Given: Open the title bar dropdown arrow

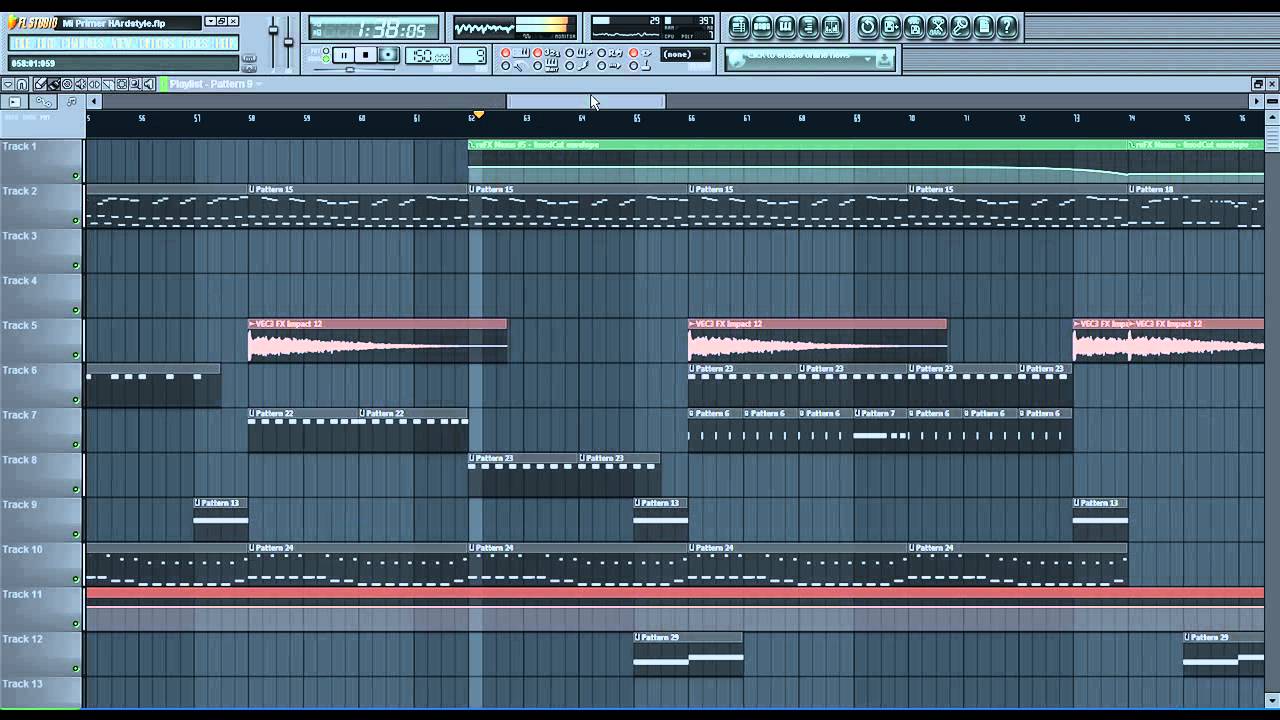Looking at the screenshot, I should pos(210,21).
